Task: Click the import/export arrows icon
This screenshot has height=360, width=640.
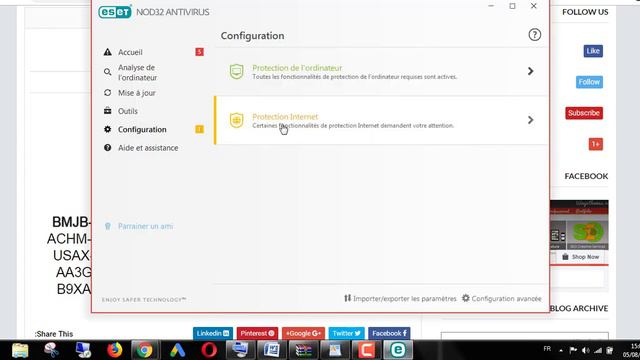Action: (347, 298)
